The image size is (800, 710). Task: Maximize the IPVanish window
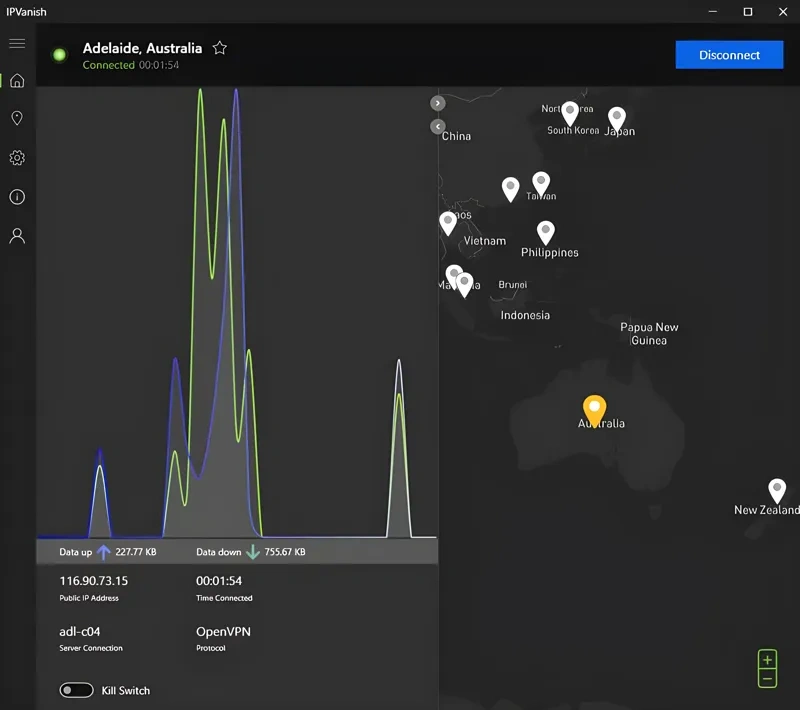pyautogui.click(x=748, y=12)
